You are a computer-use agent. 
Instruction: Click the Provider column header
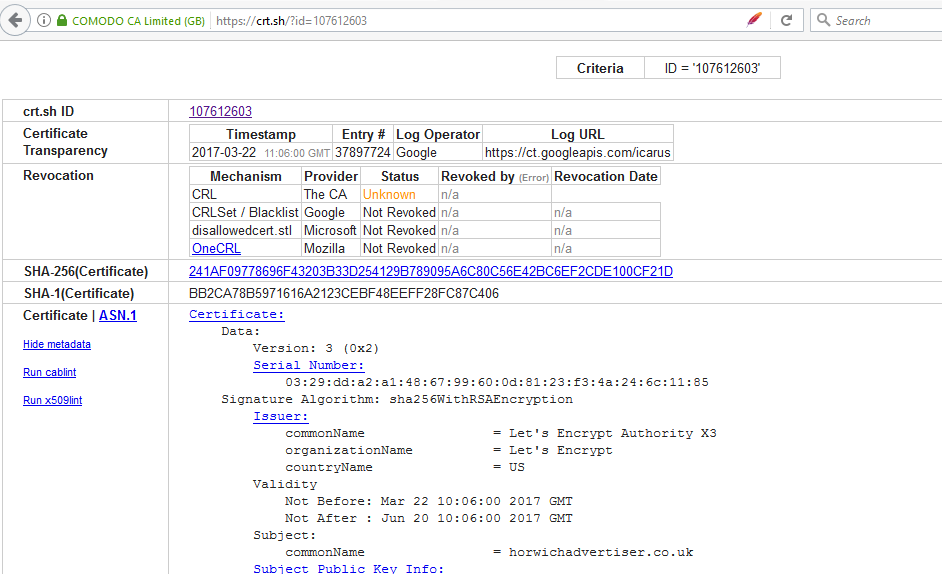(x=331, y=177)
